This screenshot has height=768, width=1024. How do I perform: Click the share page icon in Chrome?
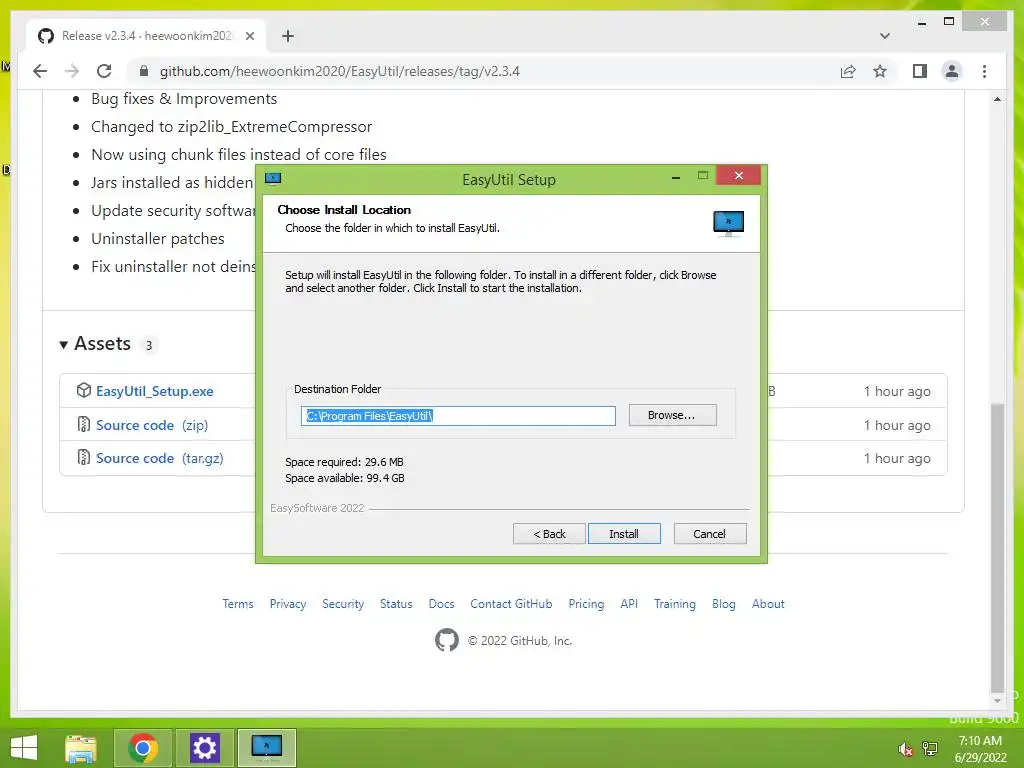[848, 71]
